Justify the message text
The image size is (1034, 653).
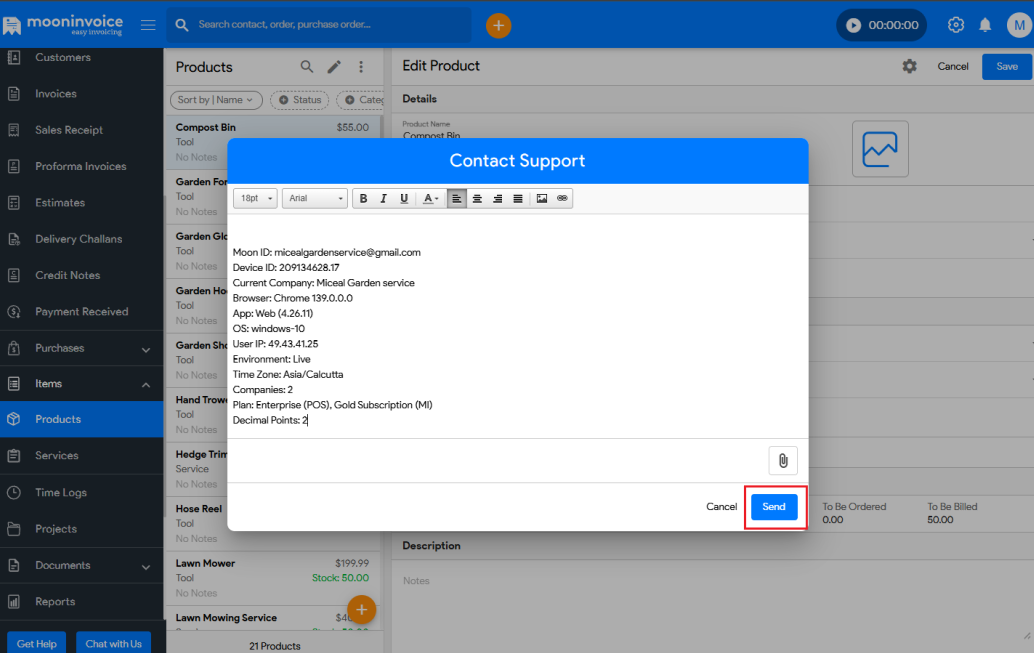point(518,199)
